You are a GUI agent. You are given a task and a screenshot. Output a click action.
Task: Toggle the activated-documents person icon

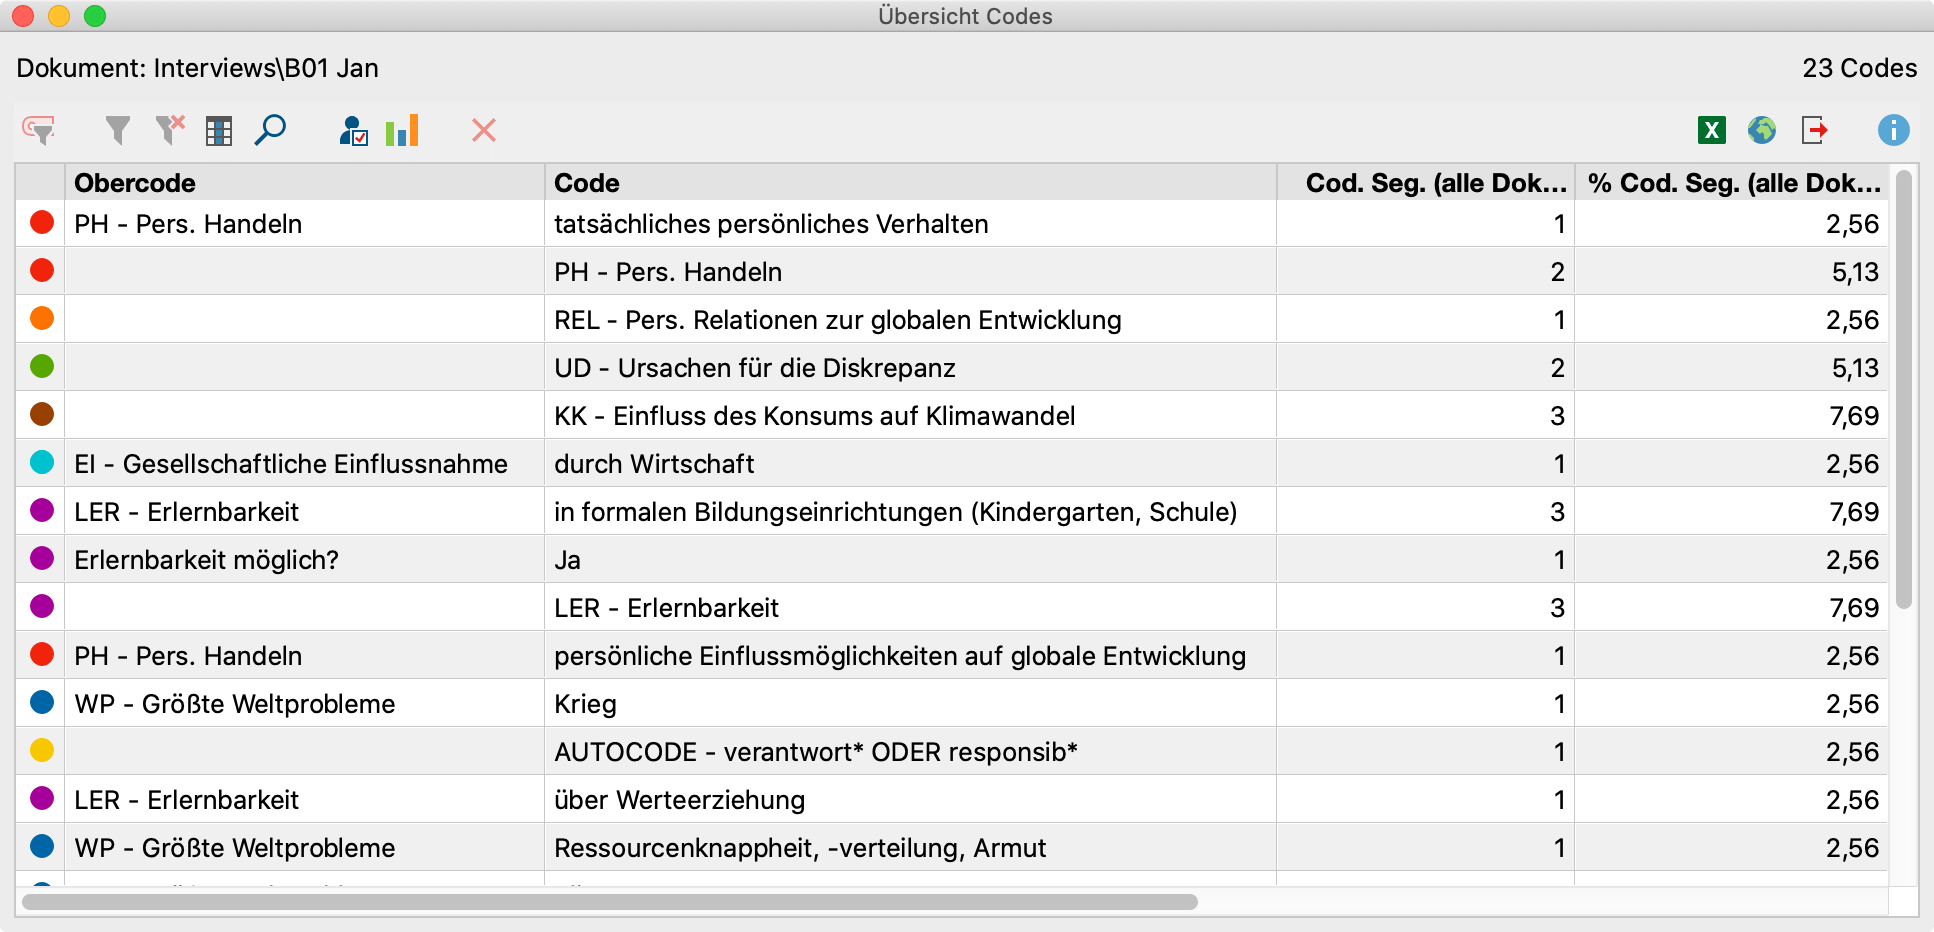(x=353, y=130)
